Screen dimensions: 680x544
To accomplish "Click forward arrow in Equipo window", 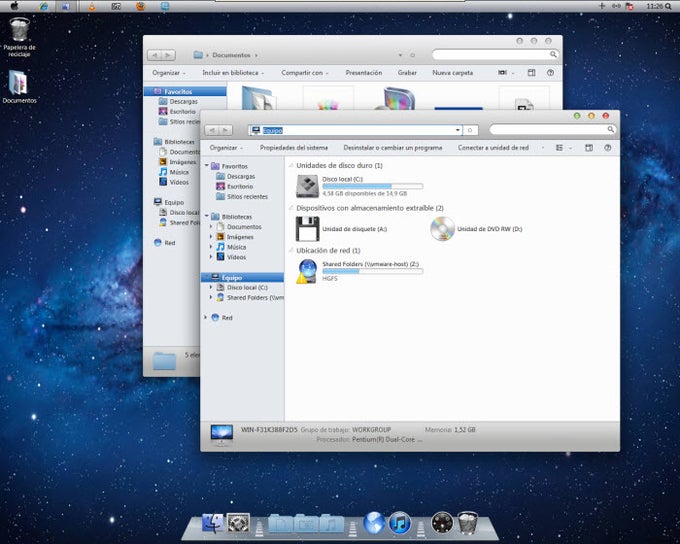I will click(226, 130).
